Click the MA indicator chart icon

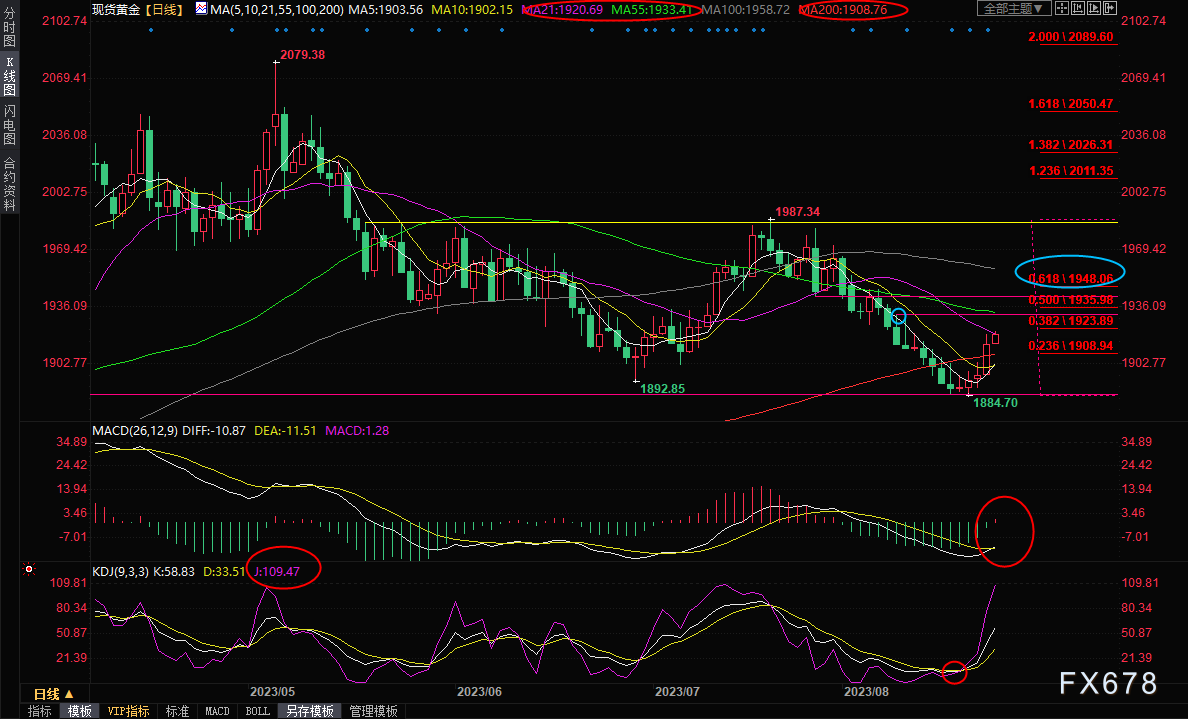201,9
